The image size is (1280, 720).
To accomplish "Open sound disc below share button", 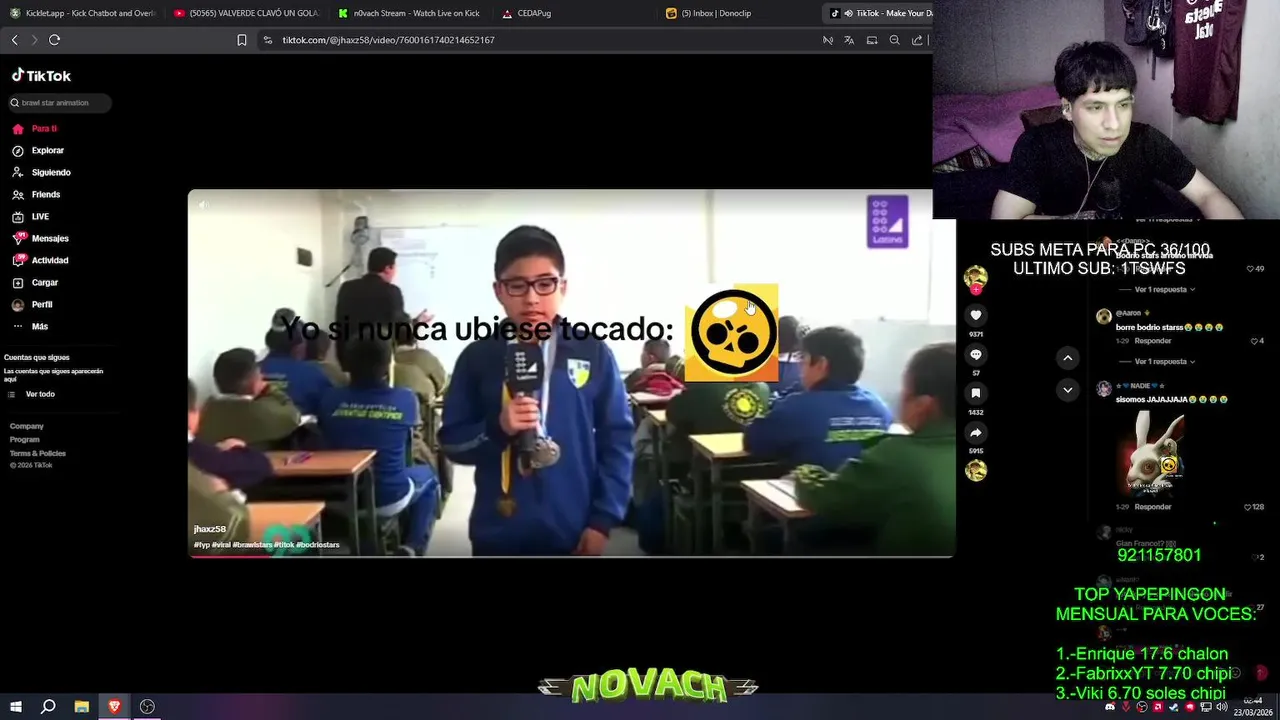I will tap(976, 470).
